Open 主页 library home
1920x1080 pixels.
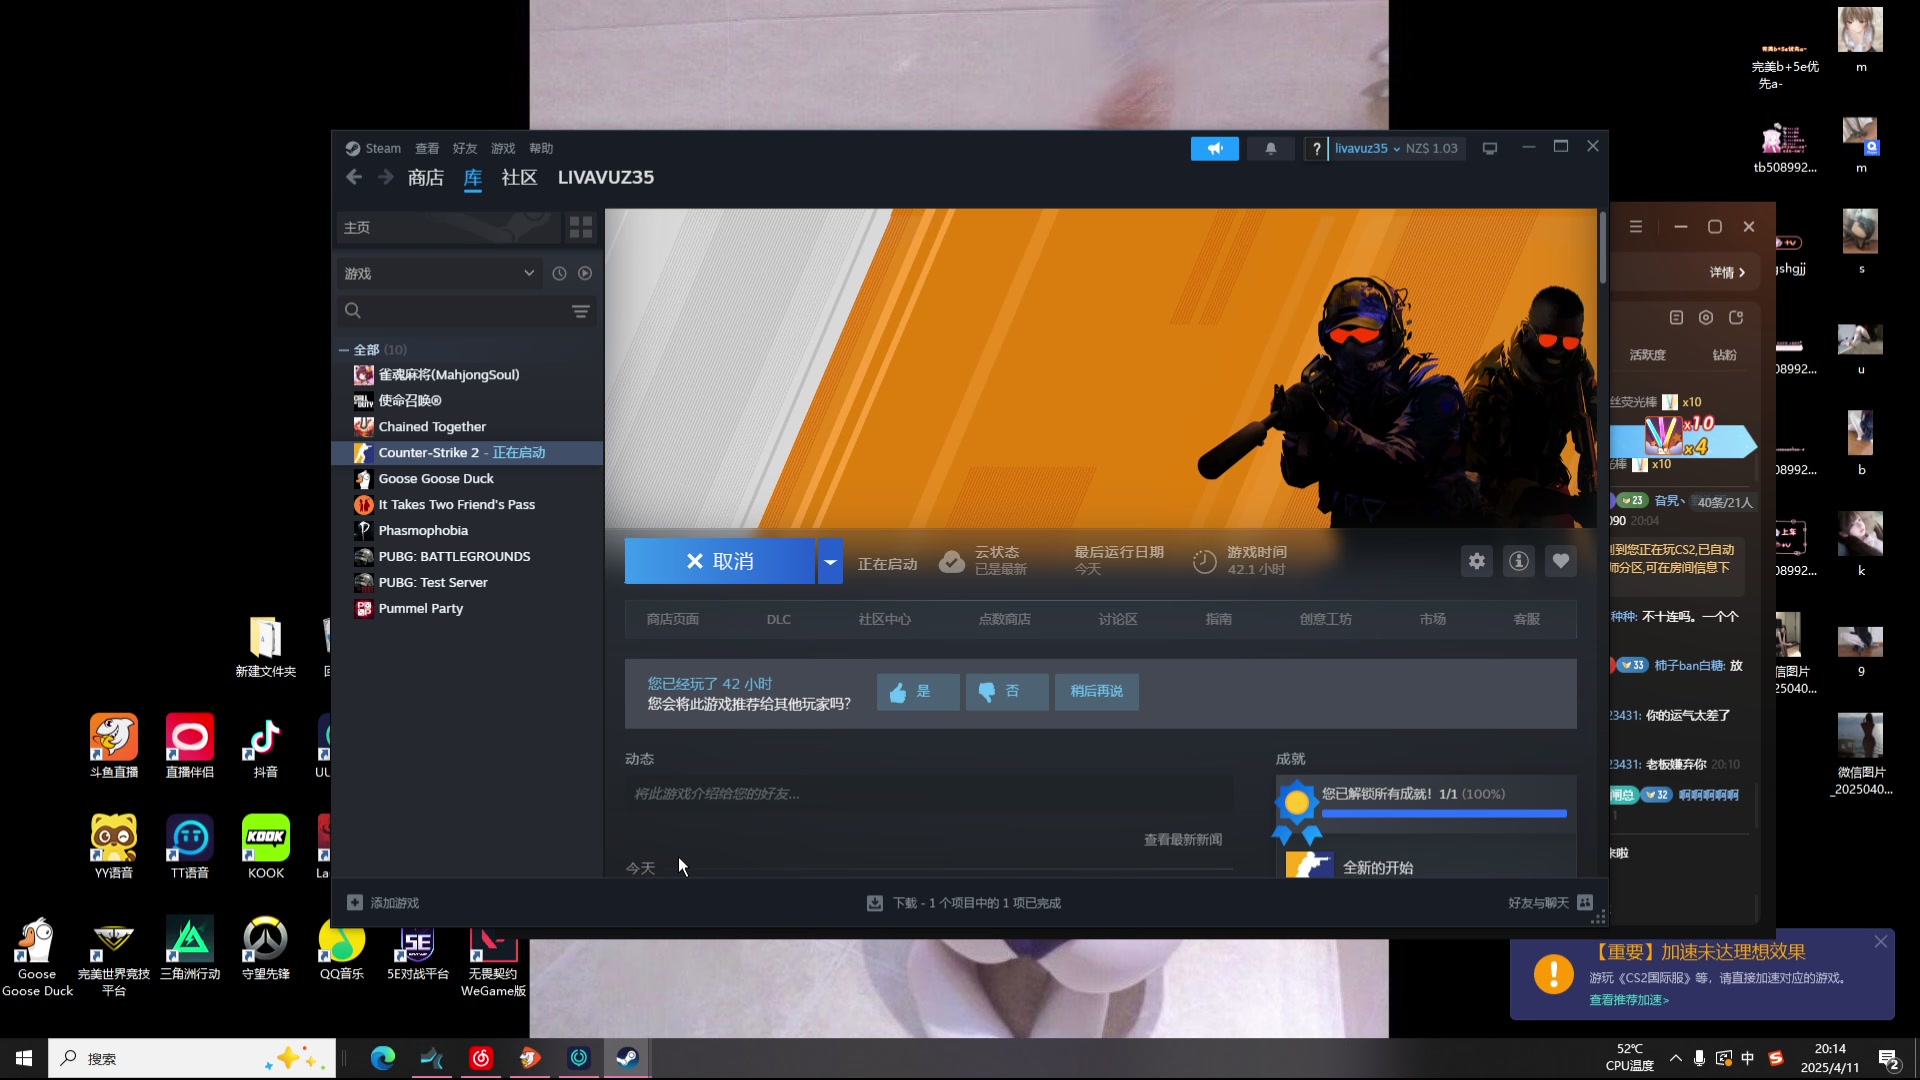pyautogui.click(x=448, y=227)
